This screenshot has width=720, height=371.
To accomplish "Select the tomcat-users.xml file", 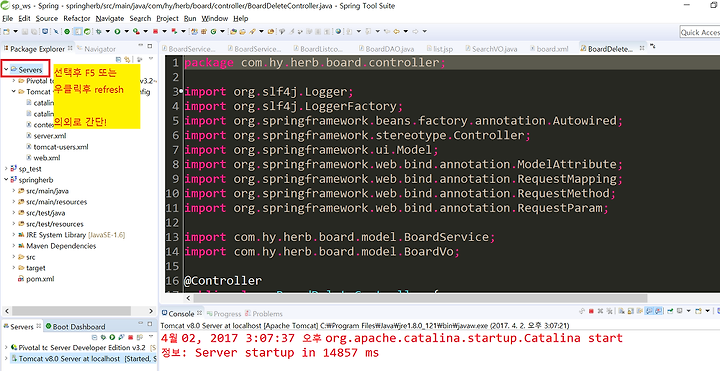I will point(57,147).
